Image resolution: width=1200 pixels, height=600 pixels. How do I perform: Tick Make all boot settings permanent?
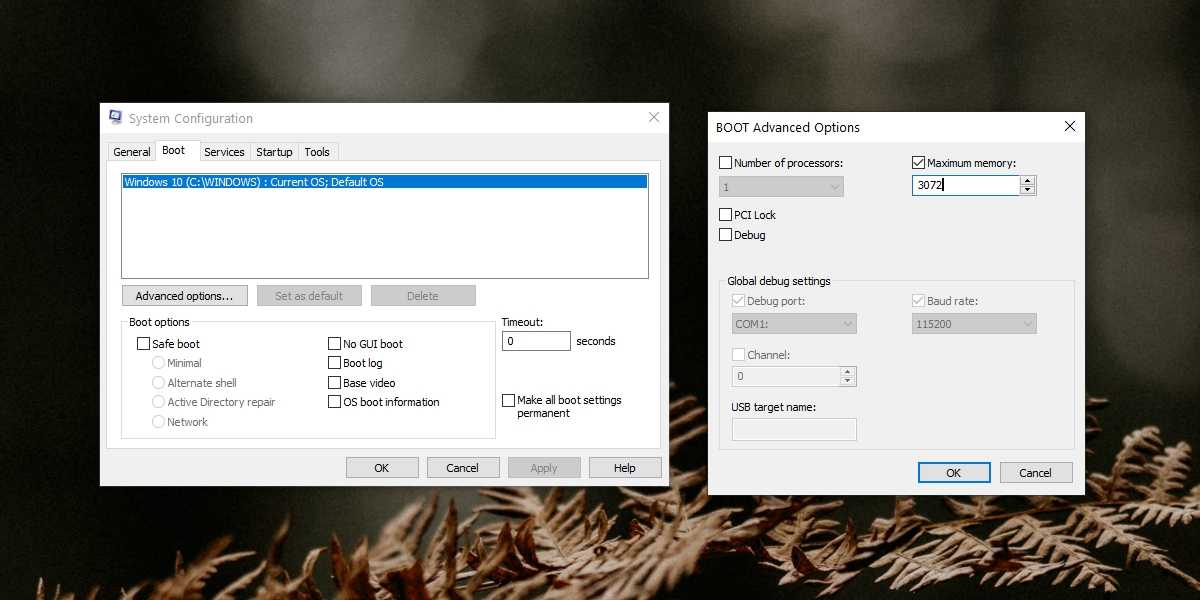(x=509, y=400)
